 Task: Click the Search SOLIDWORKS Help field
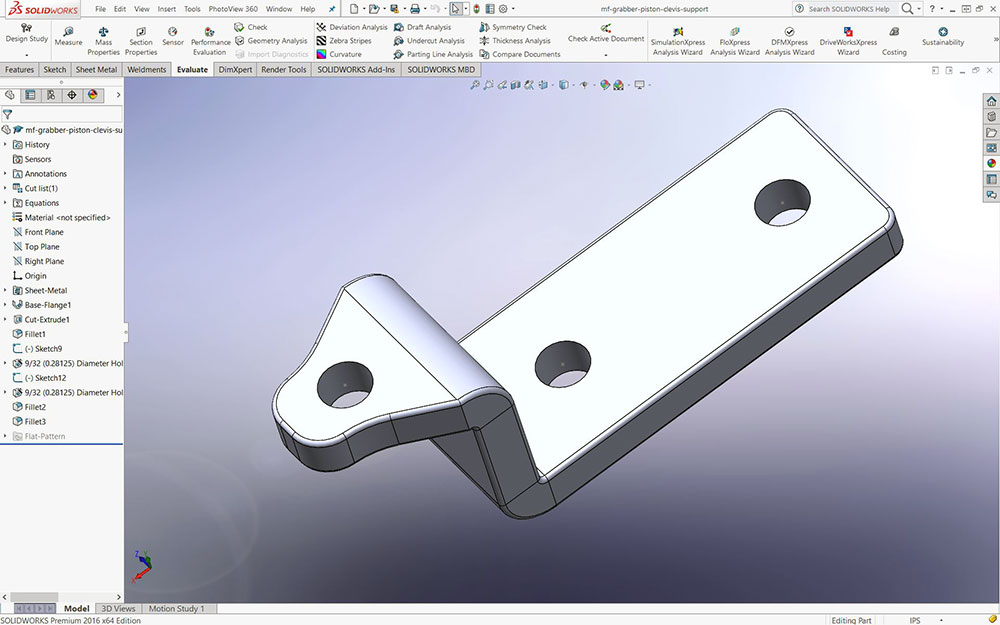(x=848, y=9)
